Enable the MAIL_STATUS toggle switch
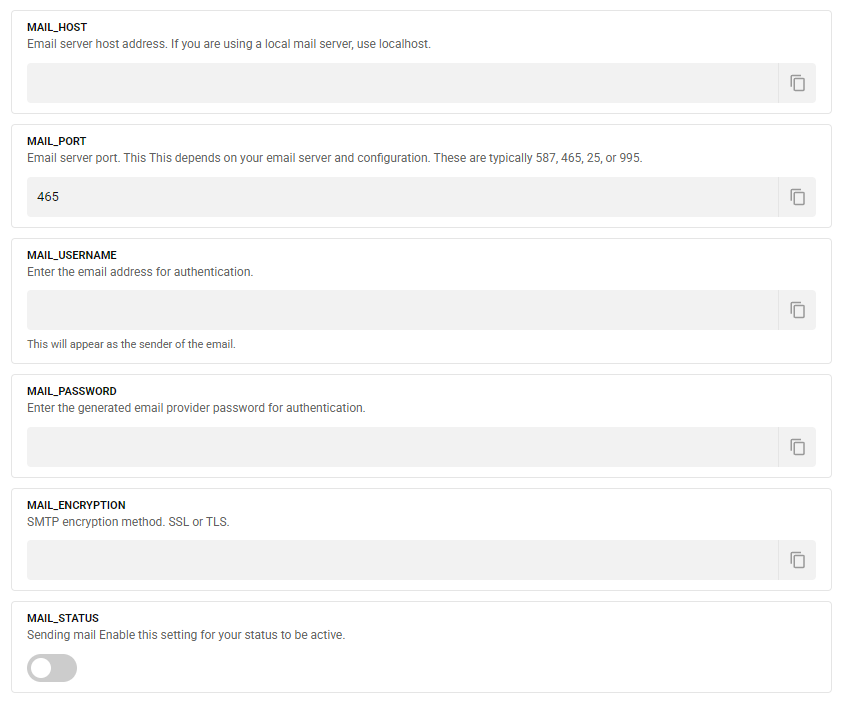The height and width of the screenshot is (702, 843). click(52, 668)
